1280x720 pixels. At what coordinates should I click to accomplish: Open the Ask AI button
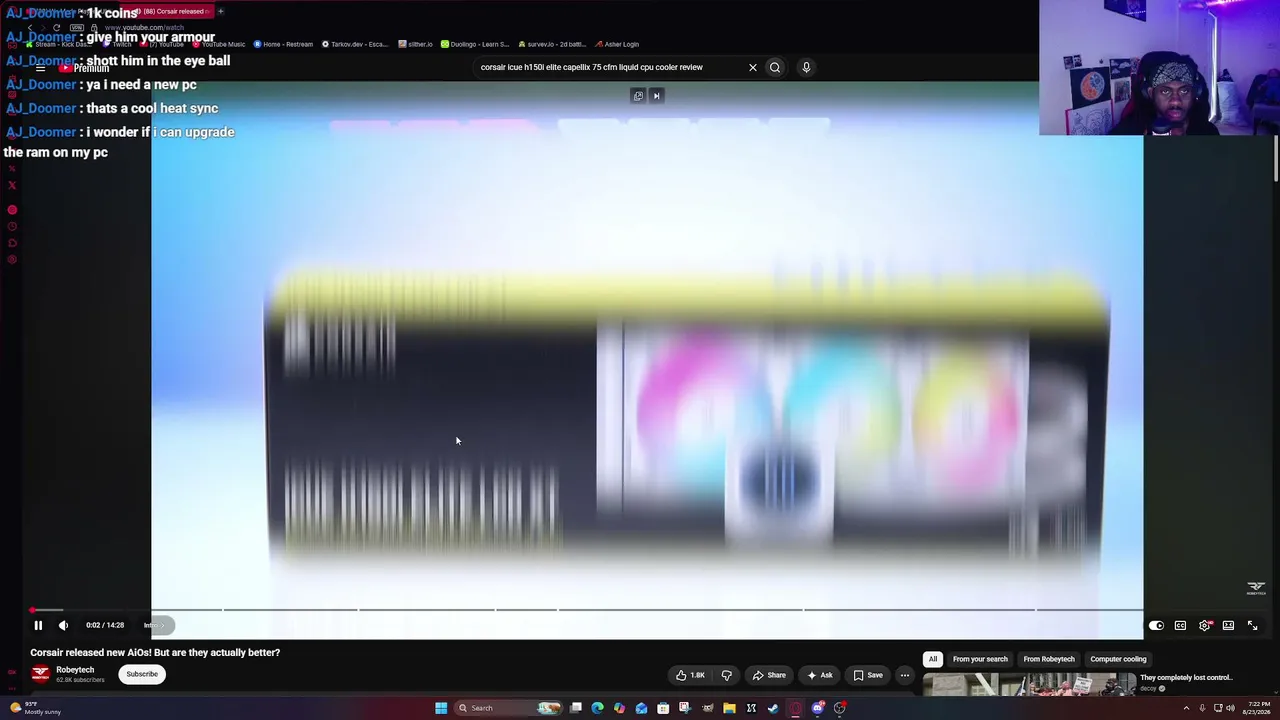[820, 675]
